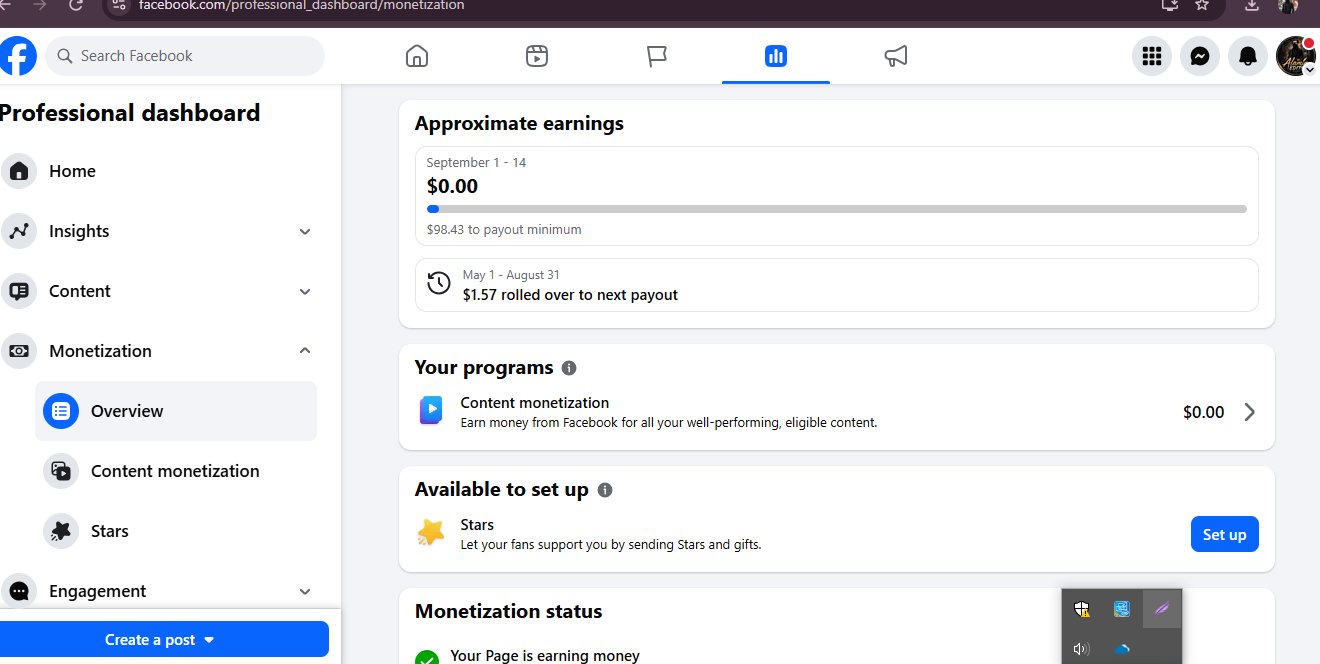The image size is (1320, 664).
Task: Open Engagement in the dashboard sidebar
Action: coord(160,591)
